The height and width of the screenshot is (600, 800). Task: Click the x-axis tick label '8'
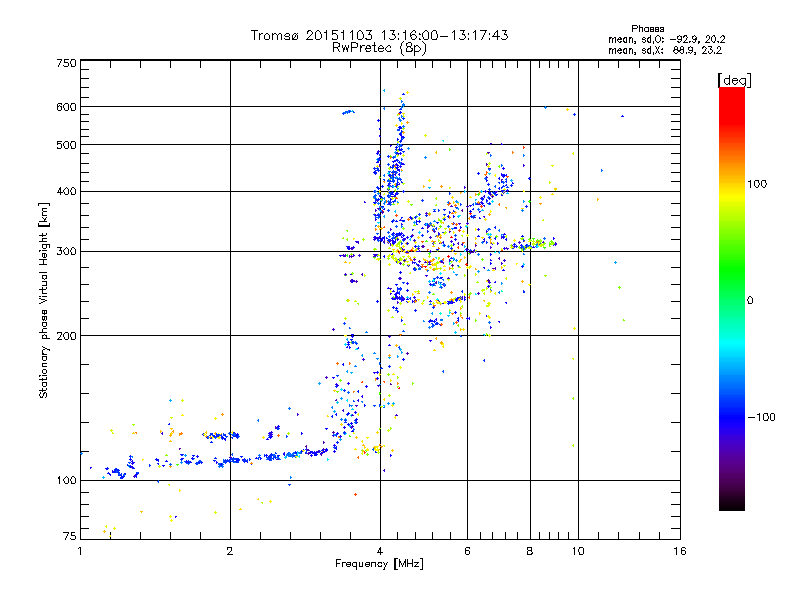pyautogui.click(x=530, y=551)
